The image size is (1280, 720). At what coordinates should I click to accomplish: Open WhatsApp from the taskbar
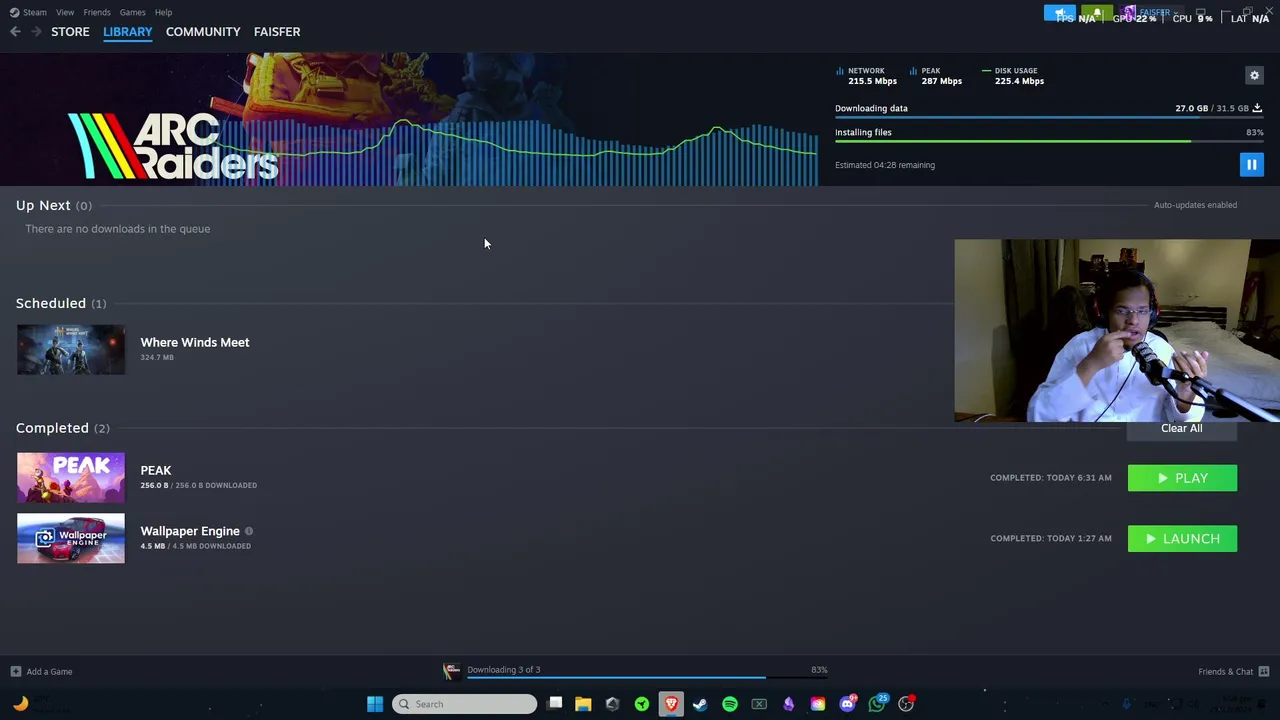(877, 704)
